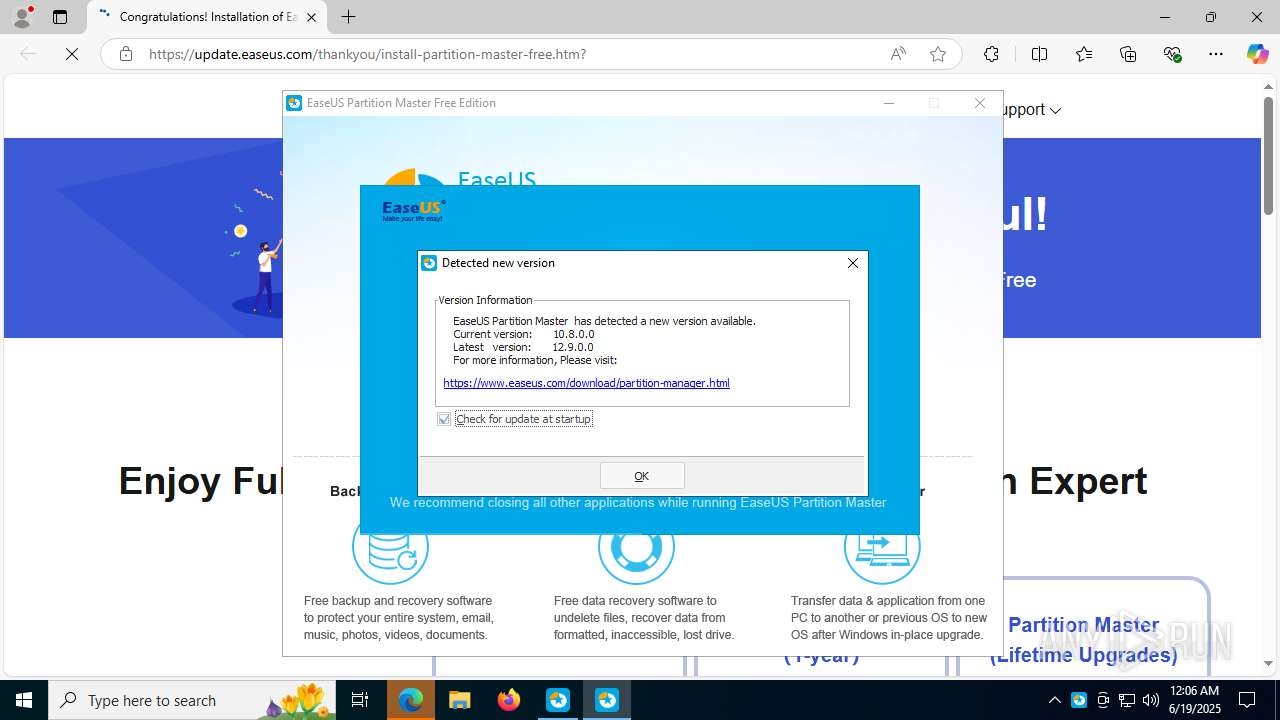Add this page to favorites star

click(x=938, y=54)
